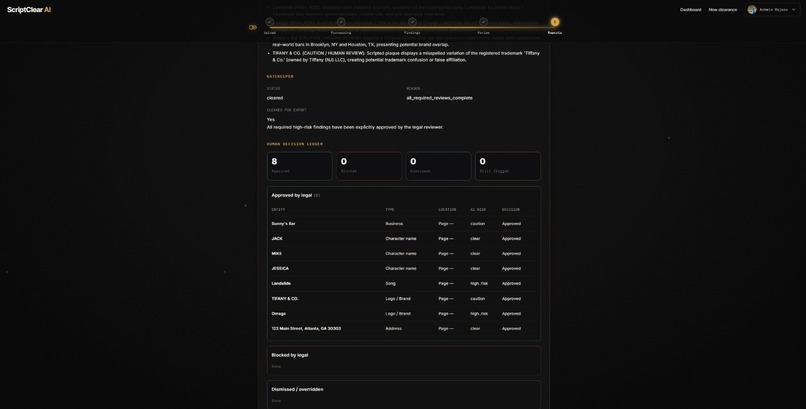Click the Yes cleared for export value

point(271,119)
